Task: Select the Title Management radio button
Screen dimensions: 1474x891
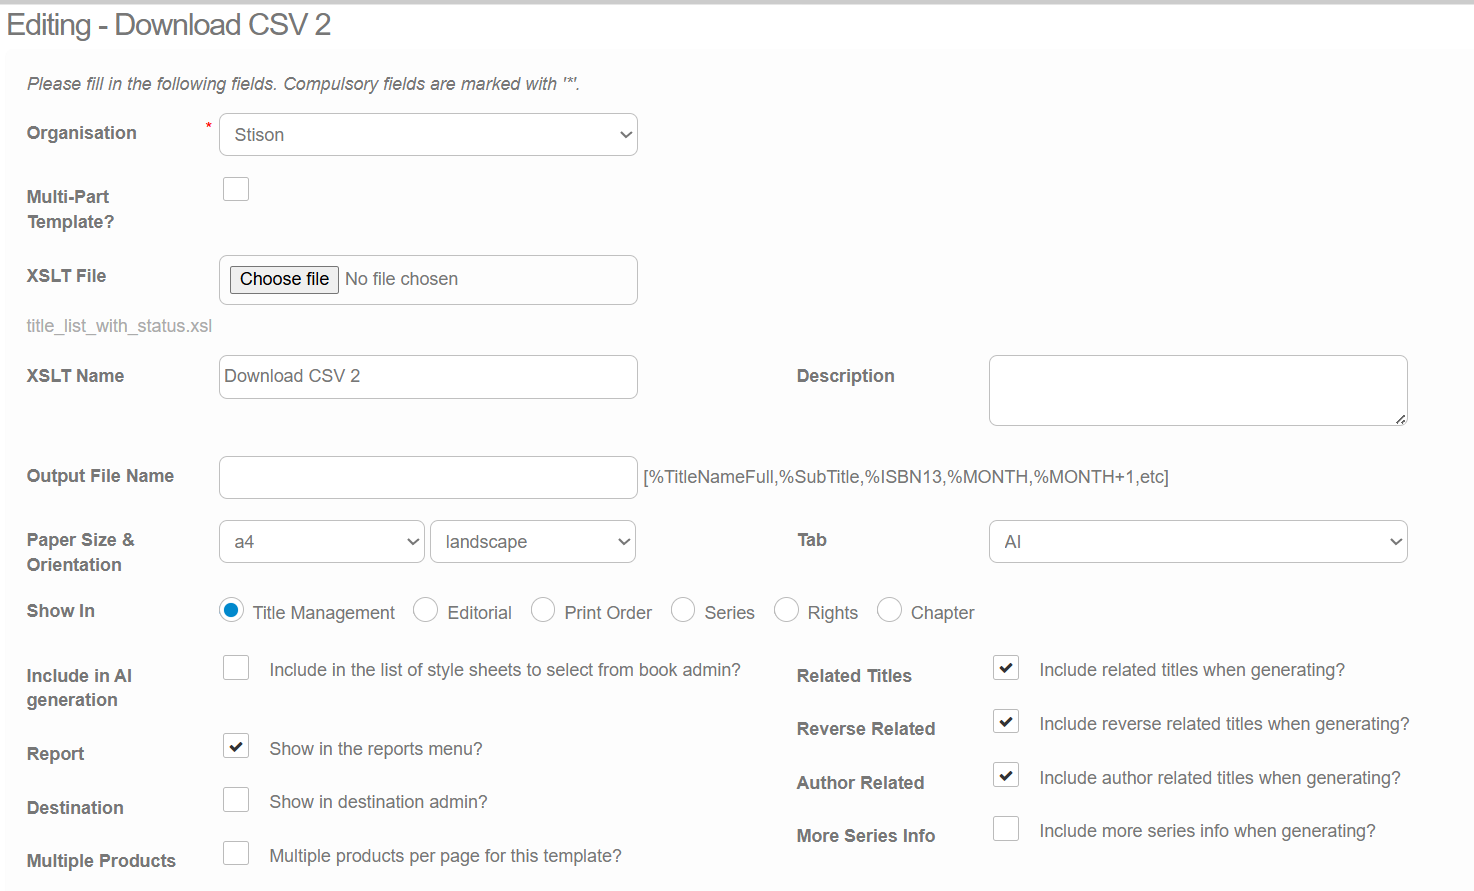Action: point(231,610)
